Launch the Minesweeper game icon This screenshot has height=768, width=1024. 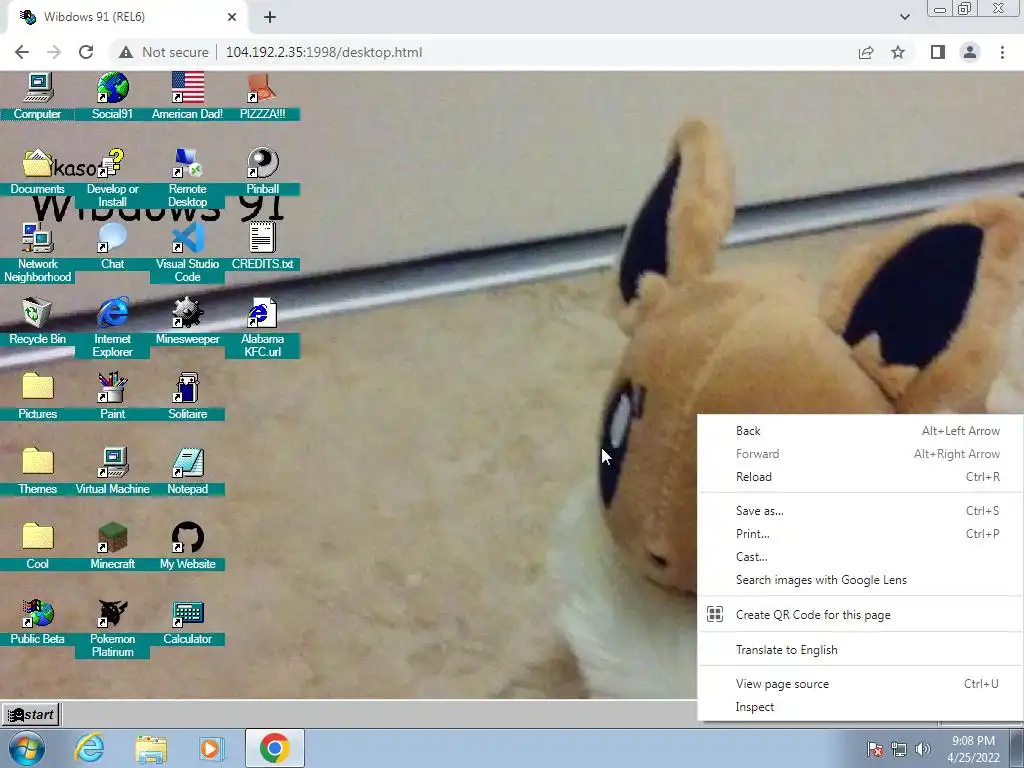pos(187,313)
